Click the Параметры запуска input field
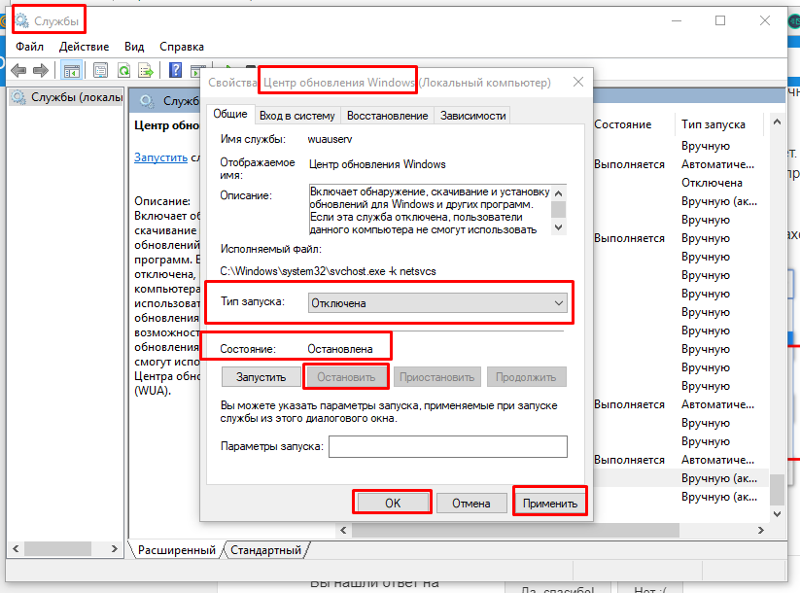Viewport: 800px width, 593px height. 448,447
